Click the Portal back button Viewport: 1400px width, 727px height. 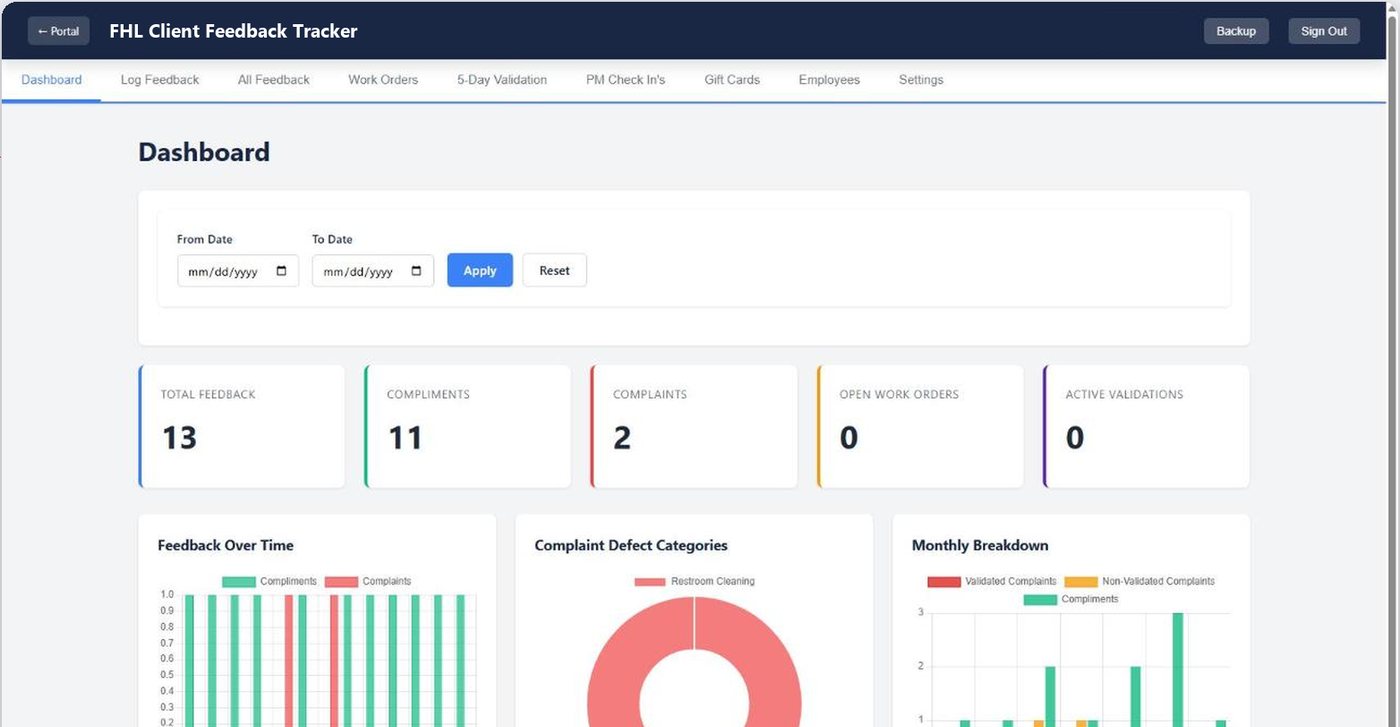59,31
